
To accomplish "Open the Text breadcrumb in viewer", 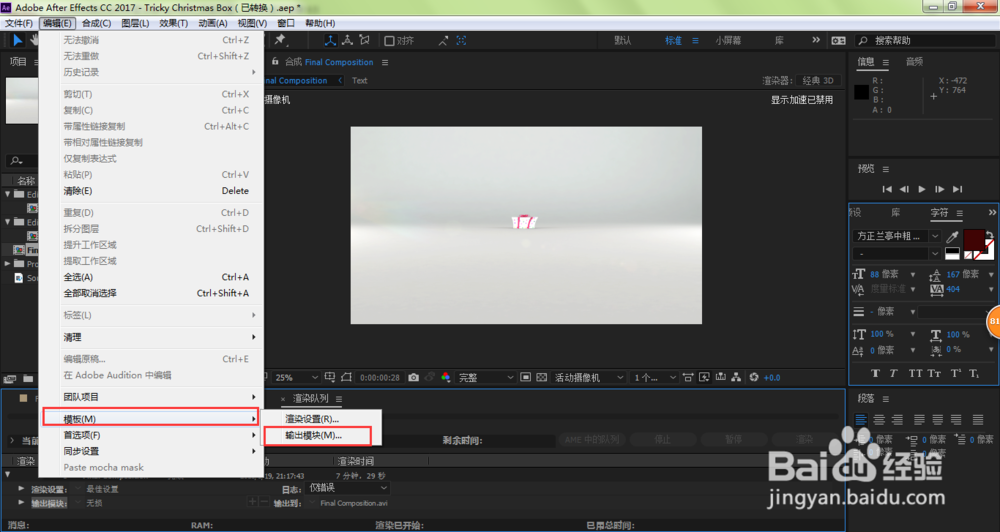I will pyautogui.click(x=360, y=80).
